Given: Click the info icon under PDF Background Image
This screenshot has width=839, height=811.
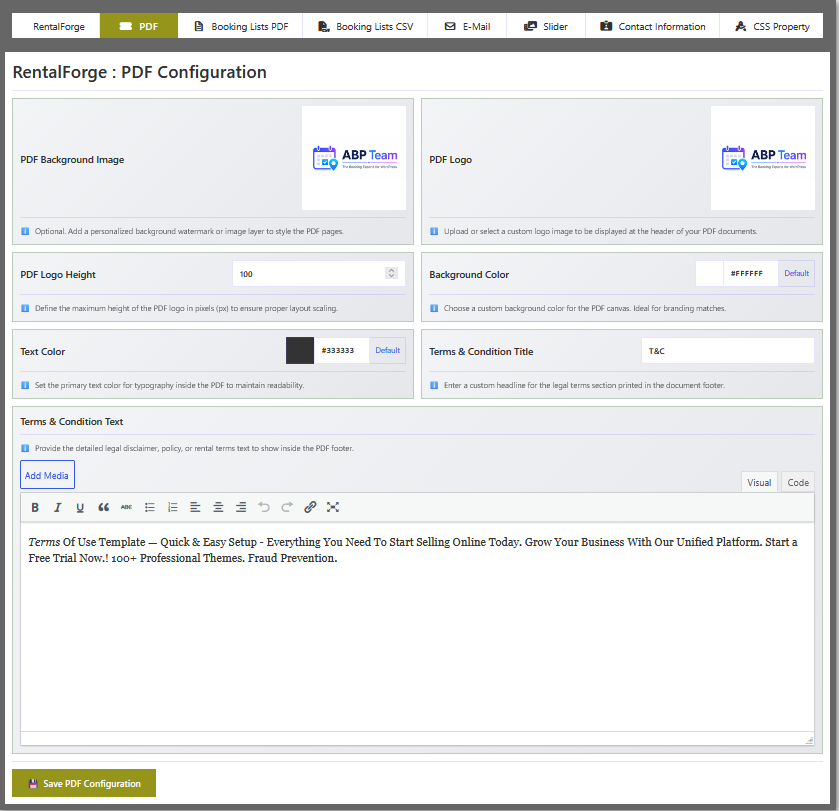Looking at the screenshot, I should pyautogui.click(x=25, y=232).
